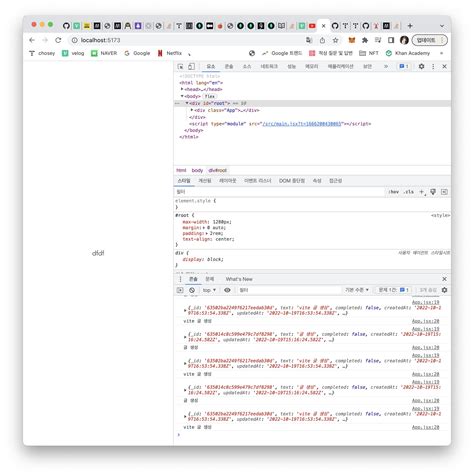This screenshot has height=476, width=474.
Task: Open the issues badge in DevTools top bar
Action: pos(404,67)
